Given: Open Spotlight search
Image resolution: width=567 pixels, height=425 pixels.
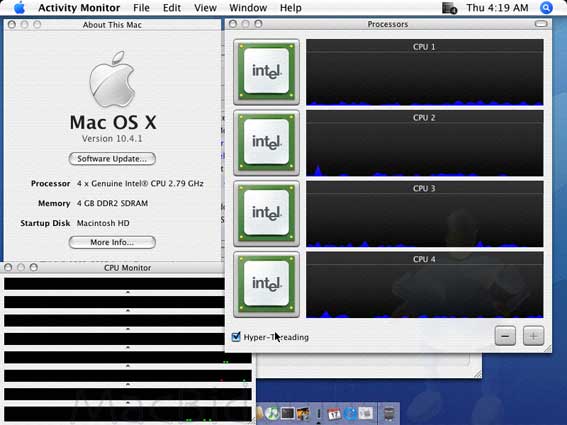Looking at the screenshot, I should coord(546,8).
